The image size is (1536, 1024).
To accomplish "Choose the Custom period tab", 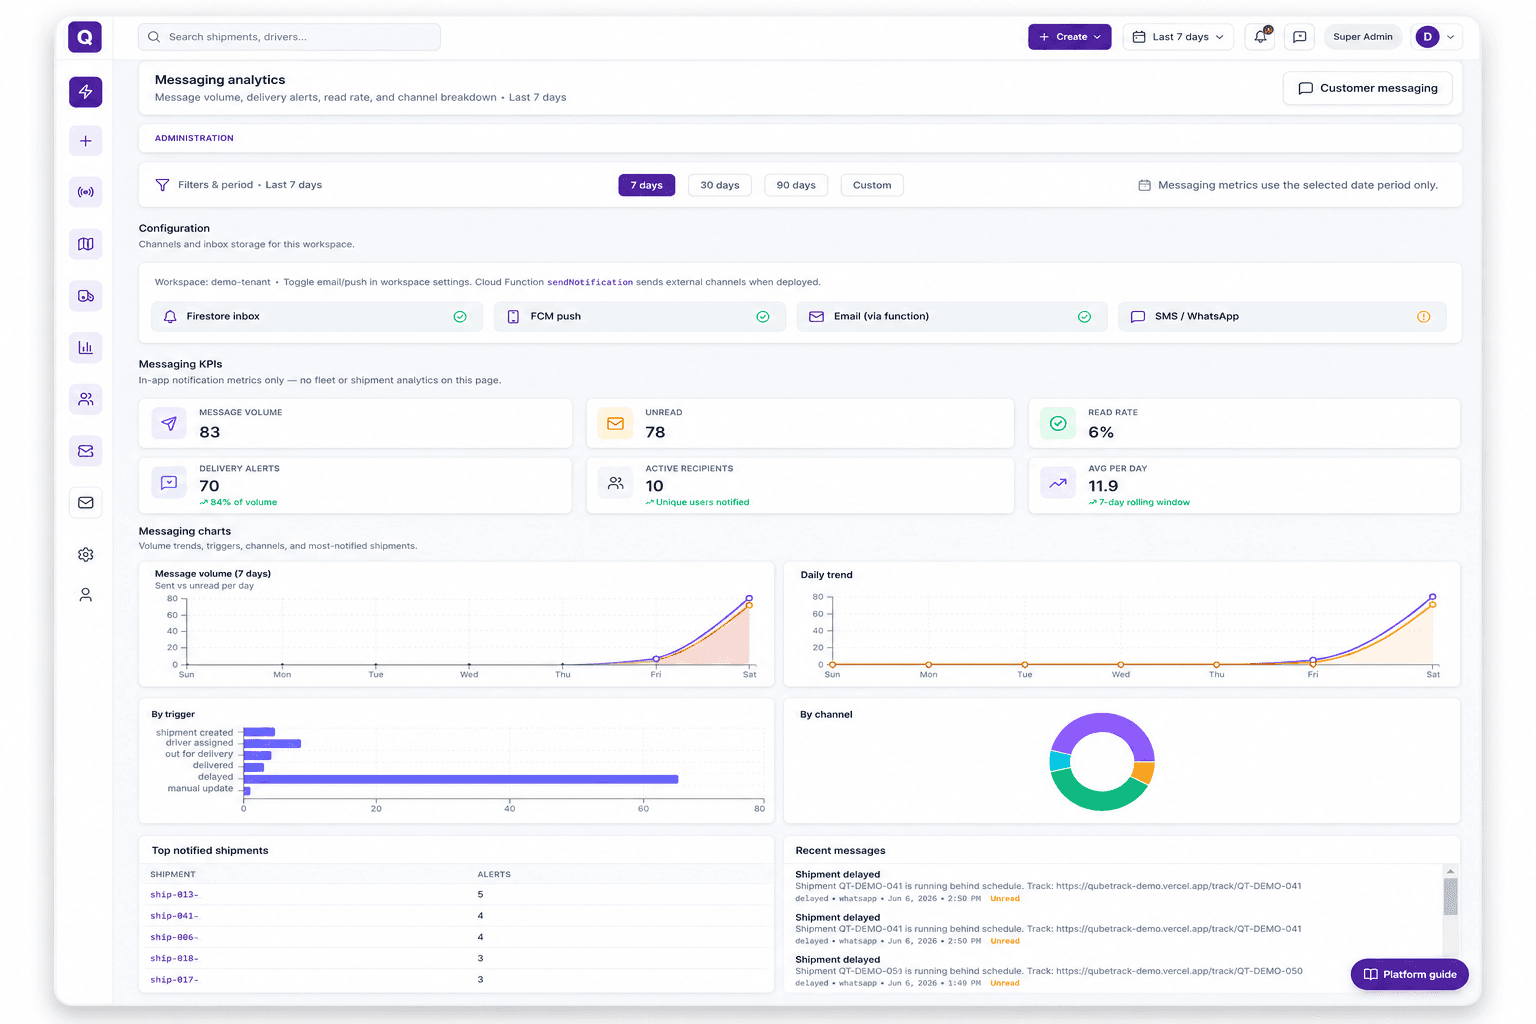I will 872,185.
